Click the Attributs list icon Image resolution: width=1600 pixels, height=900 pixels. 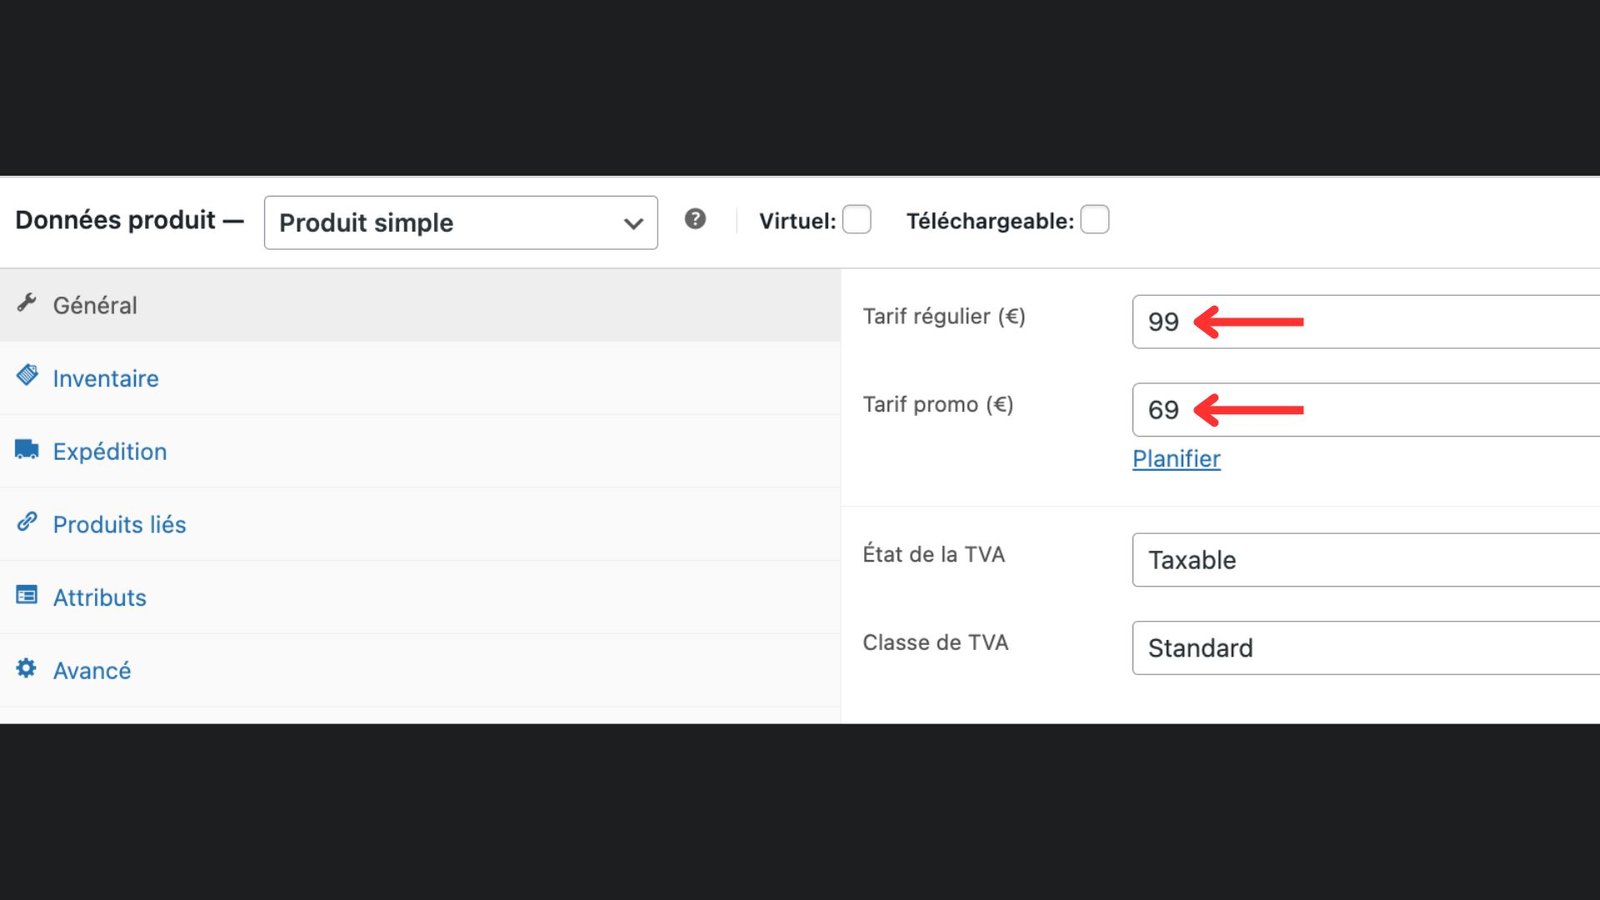tap(27, 595)
